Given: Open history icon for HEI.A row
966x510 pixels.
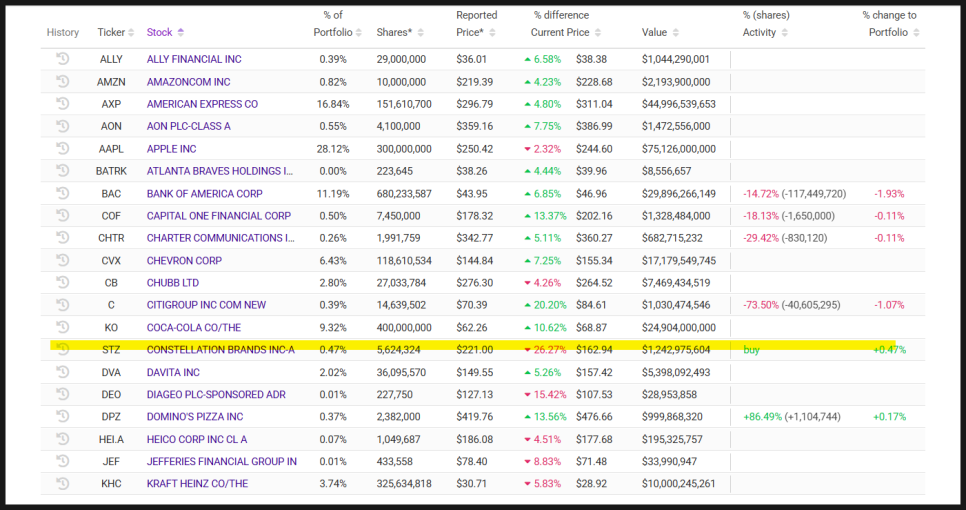Looking at the screenshot, I should pos(62,439).
